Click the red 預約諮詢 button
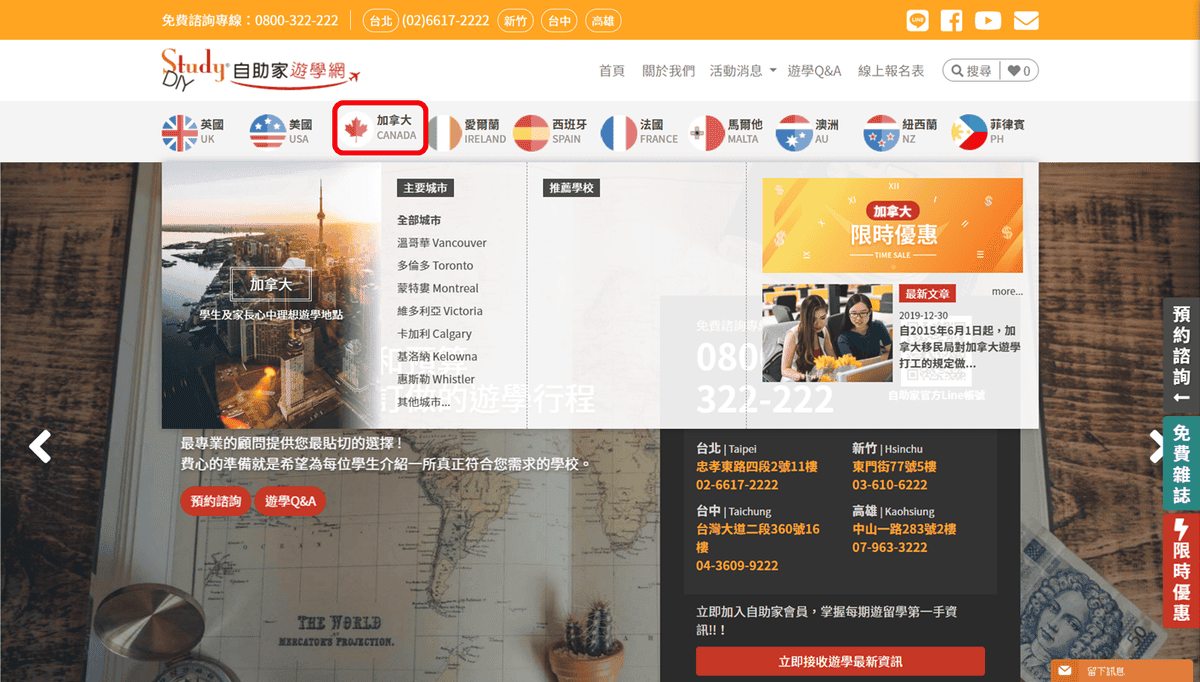This screenshot has height=682, width=1200. 216,502
